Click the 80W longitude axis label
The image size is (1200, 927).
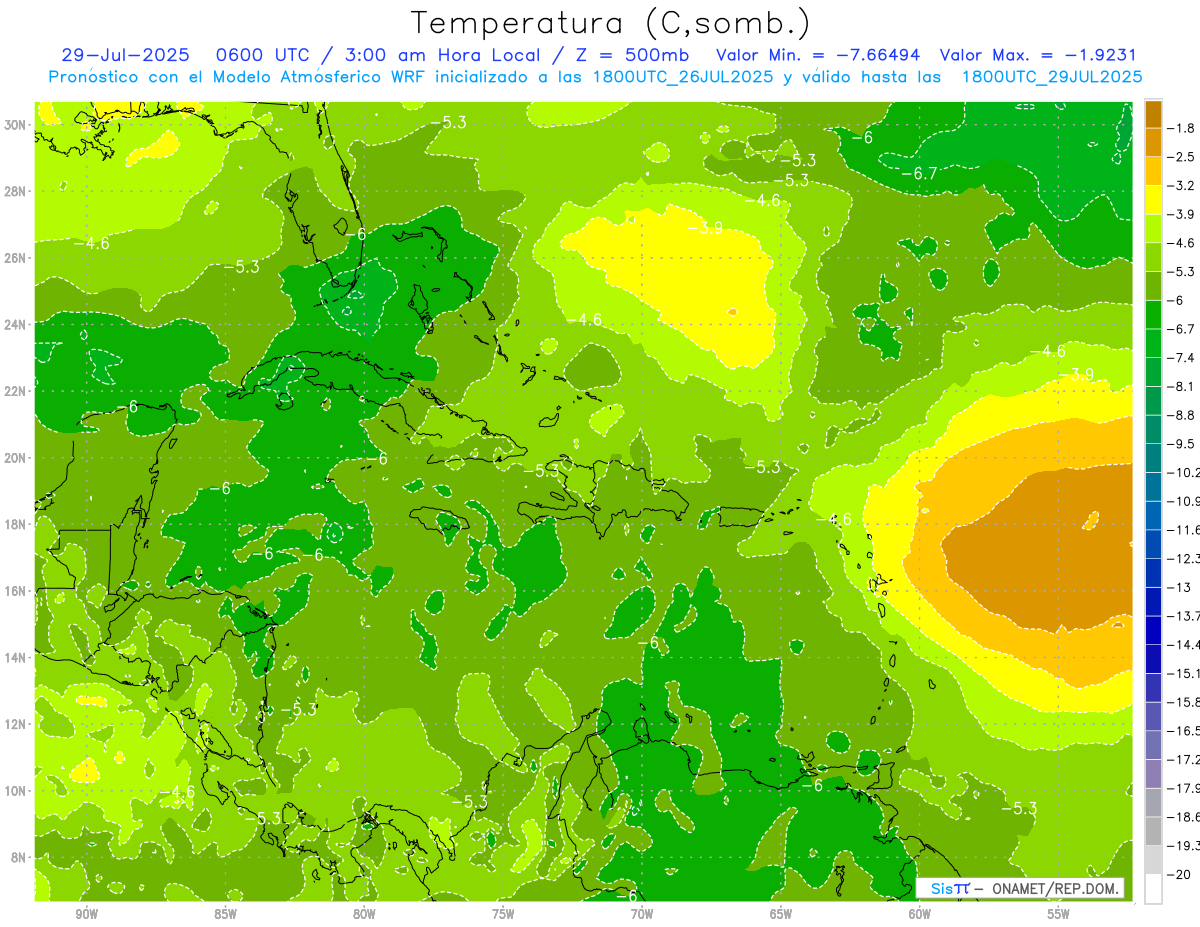(365, 914)
